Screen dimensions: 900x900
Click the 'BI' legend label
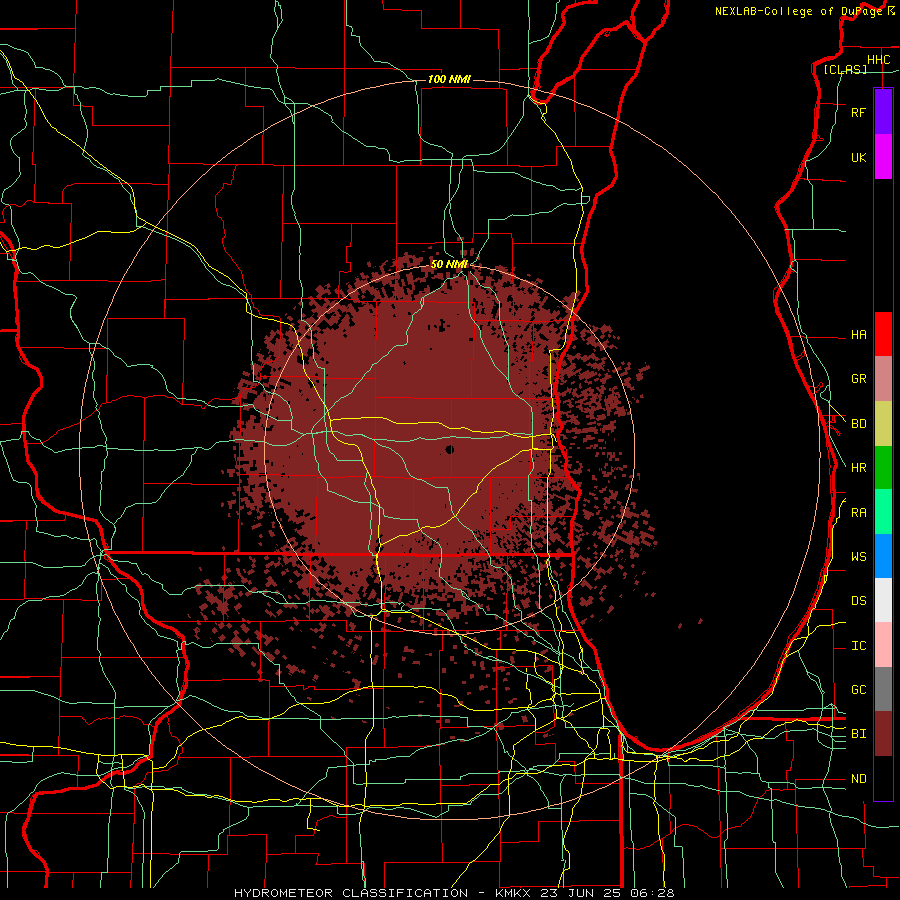pos(859,734)
